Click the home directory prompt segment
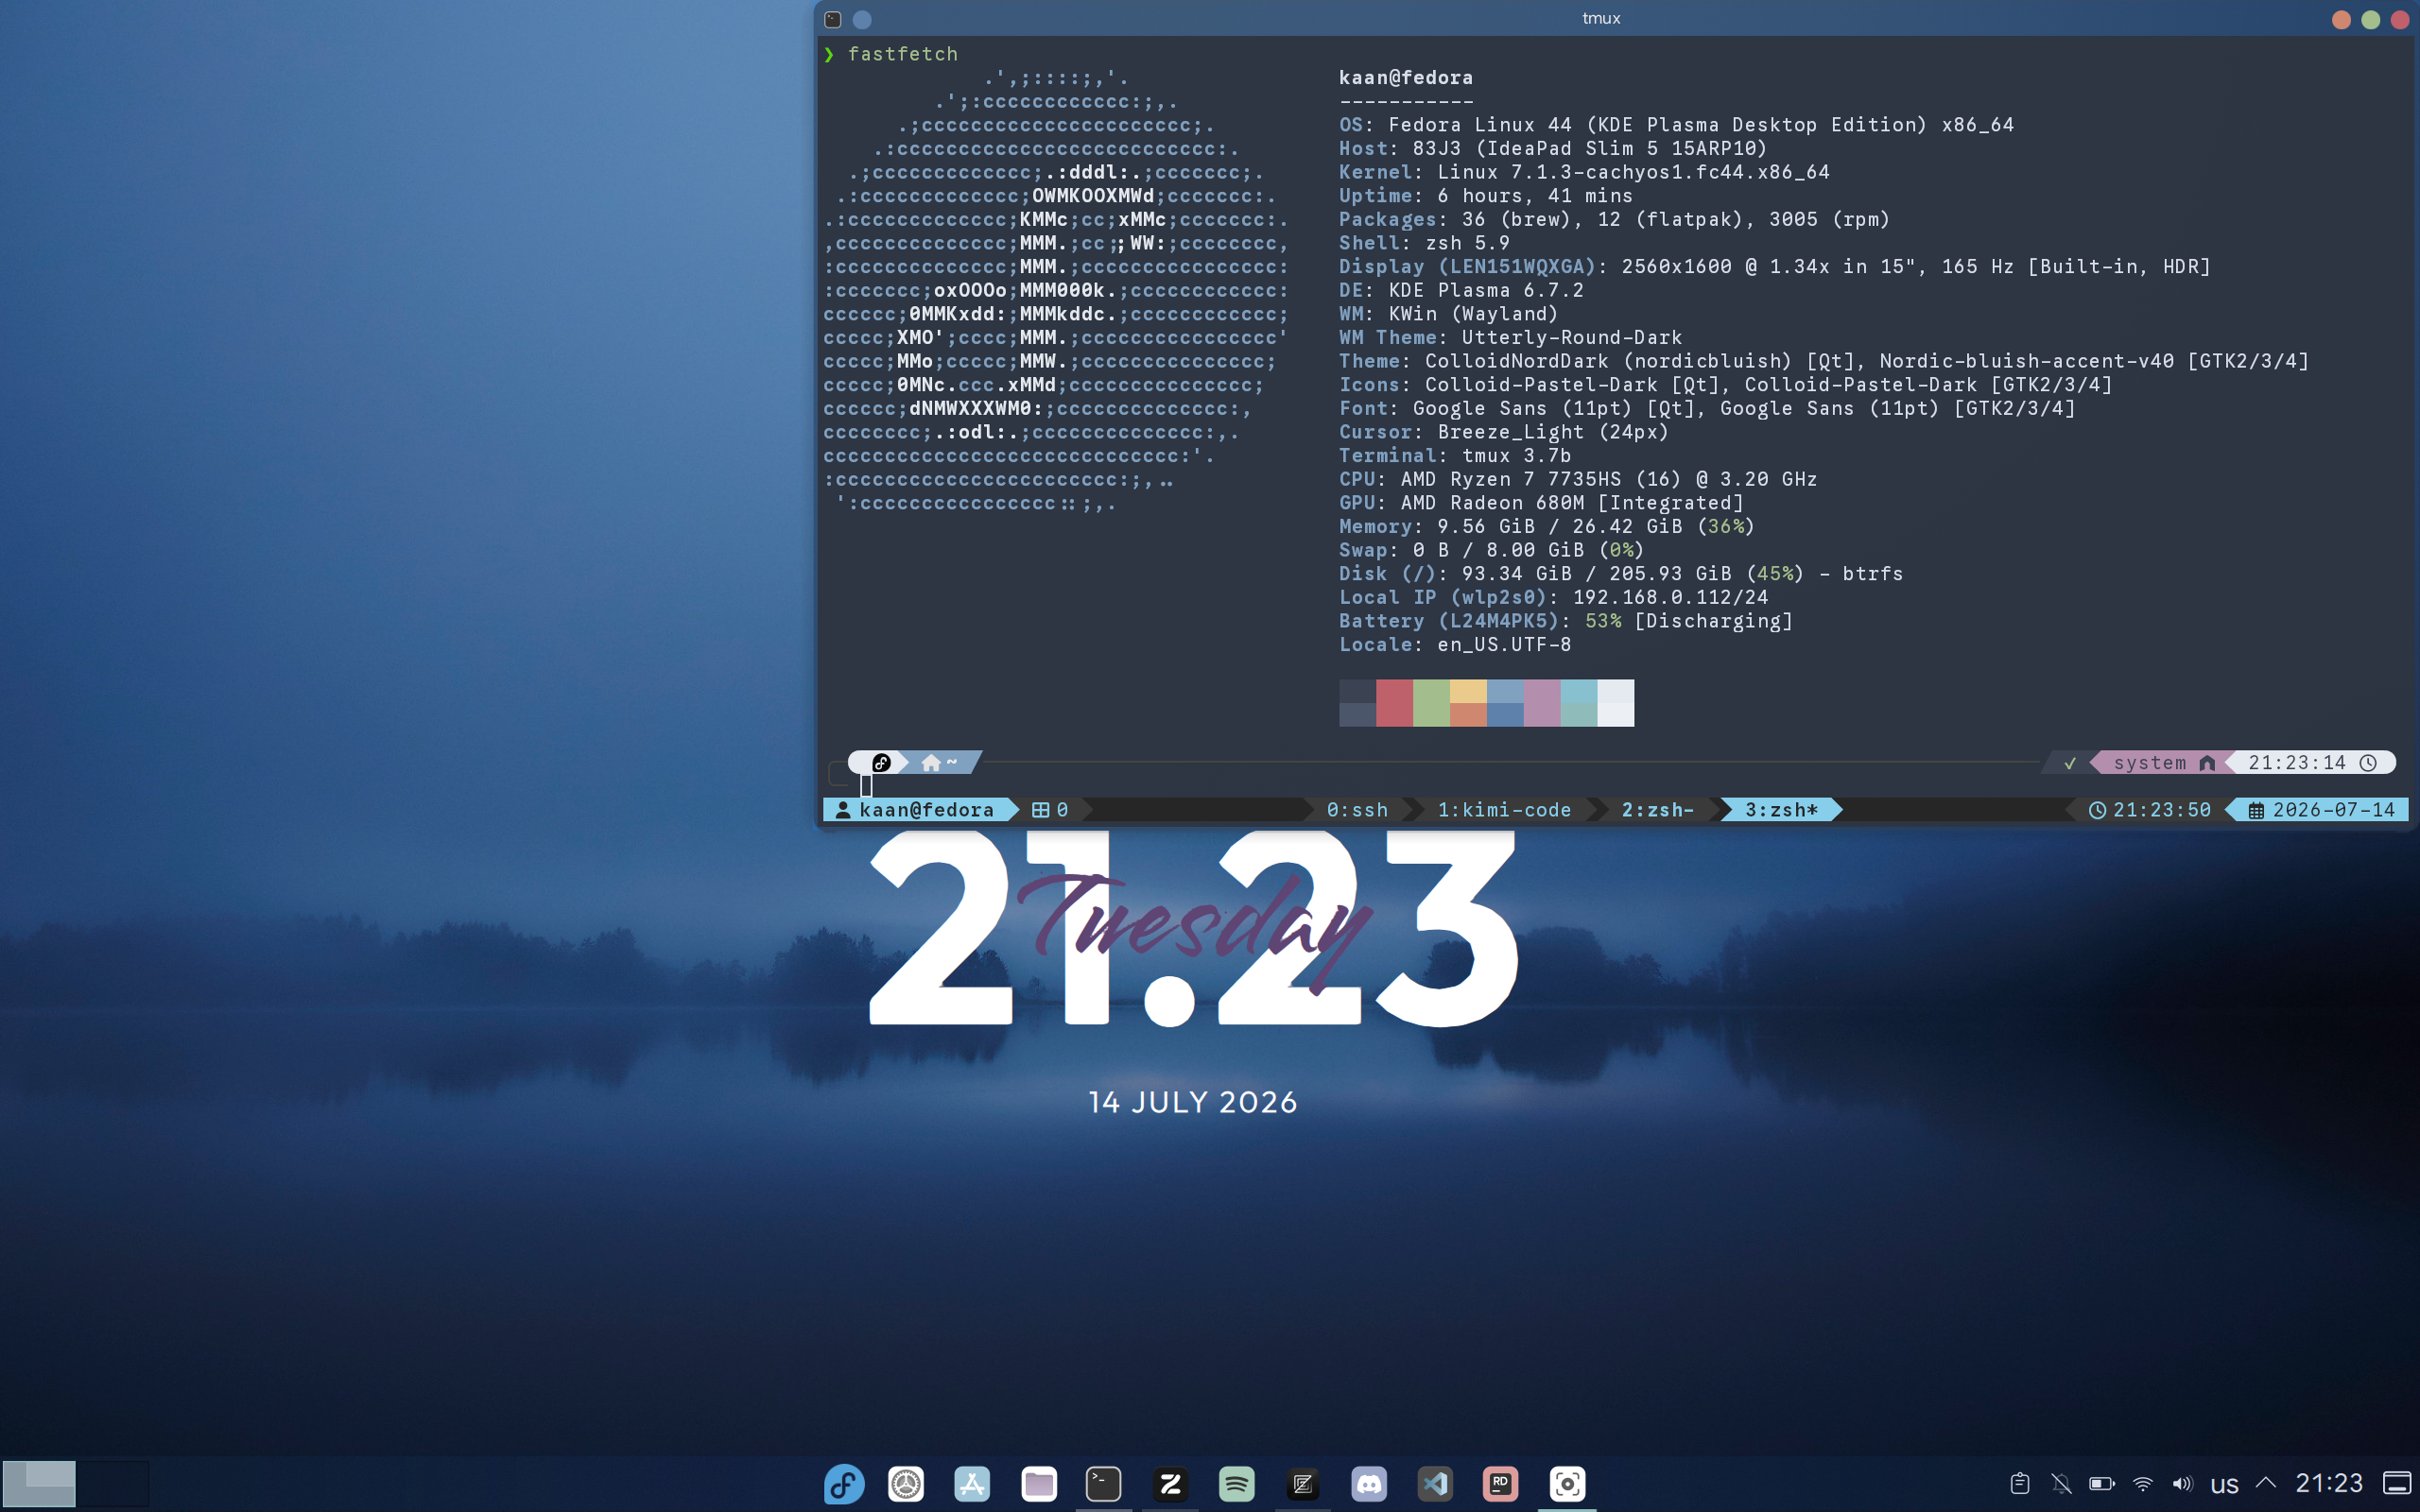The width and height of the screenshot is (2420, 1512). tap(940, 763)
